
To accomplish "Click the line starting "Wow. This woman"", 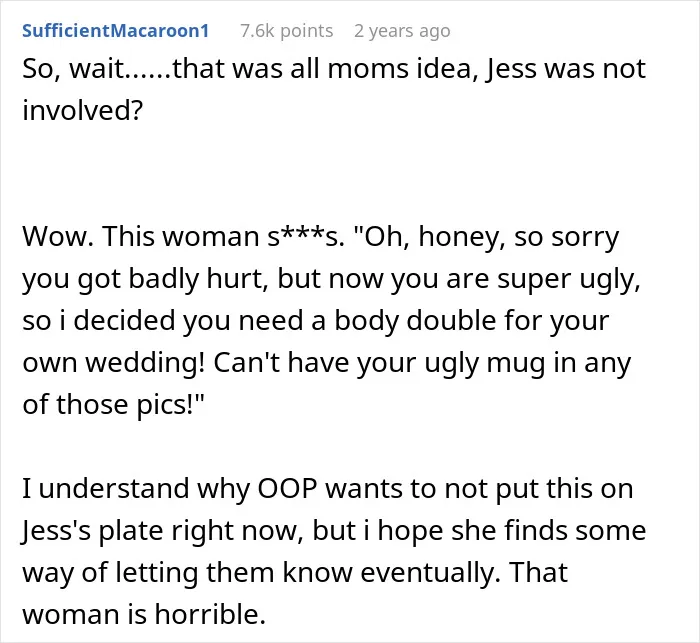I will point(321,237).
